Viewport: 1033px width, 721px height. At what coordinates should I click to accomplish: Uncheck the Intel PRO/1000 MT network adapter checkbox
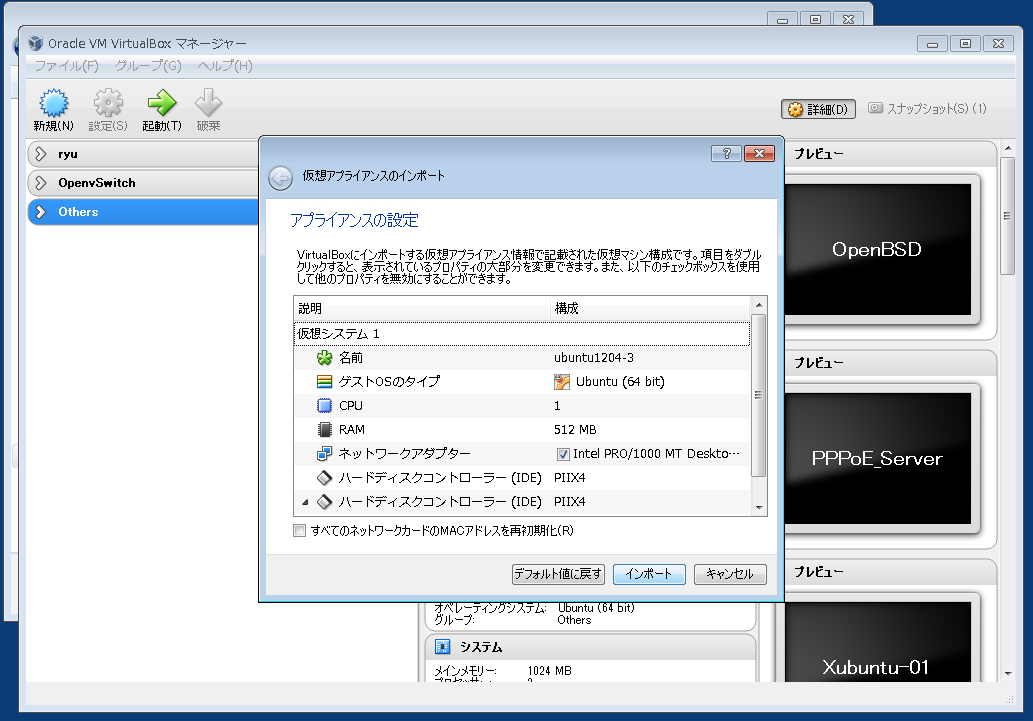click(563, 454)
